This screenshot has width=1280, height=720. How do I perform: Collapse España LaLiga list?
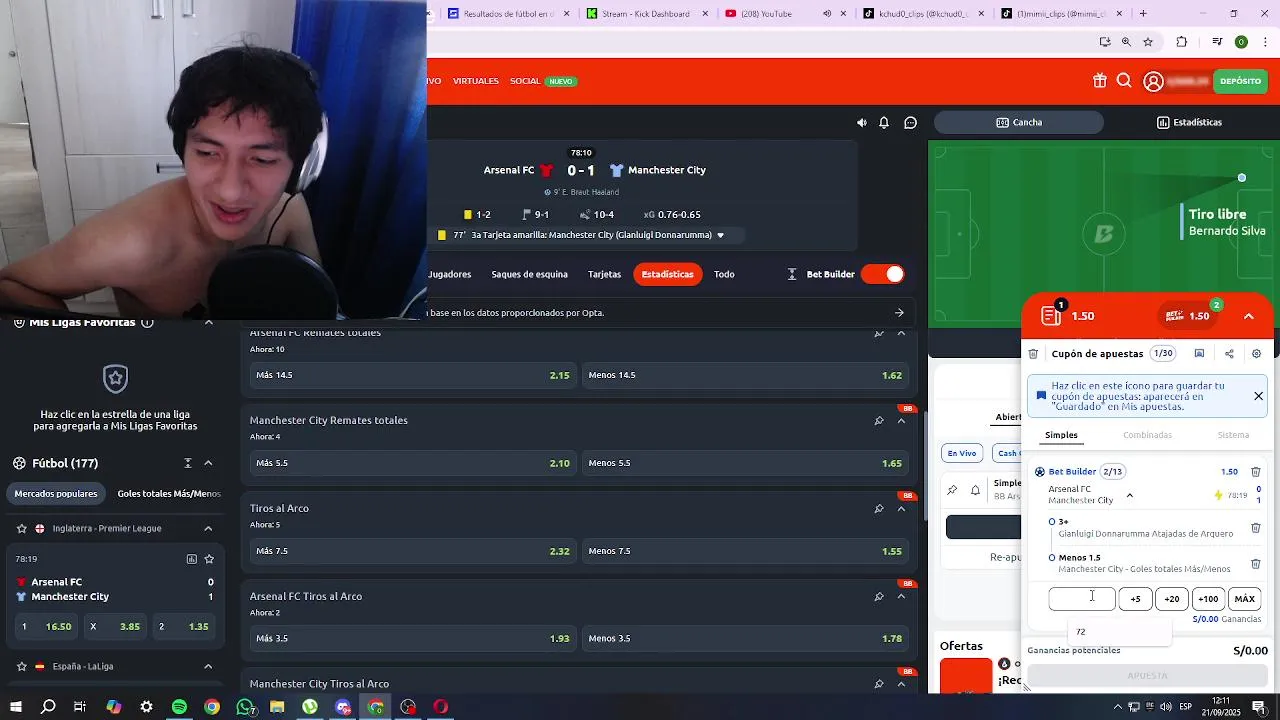[208, 666]
